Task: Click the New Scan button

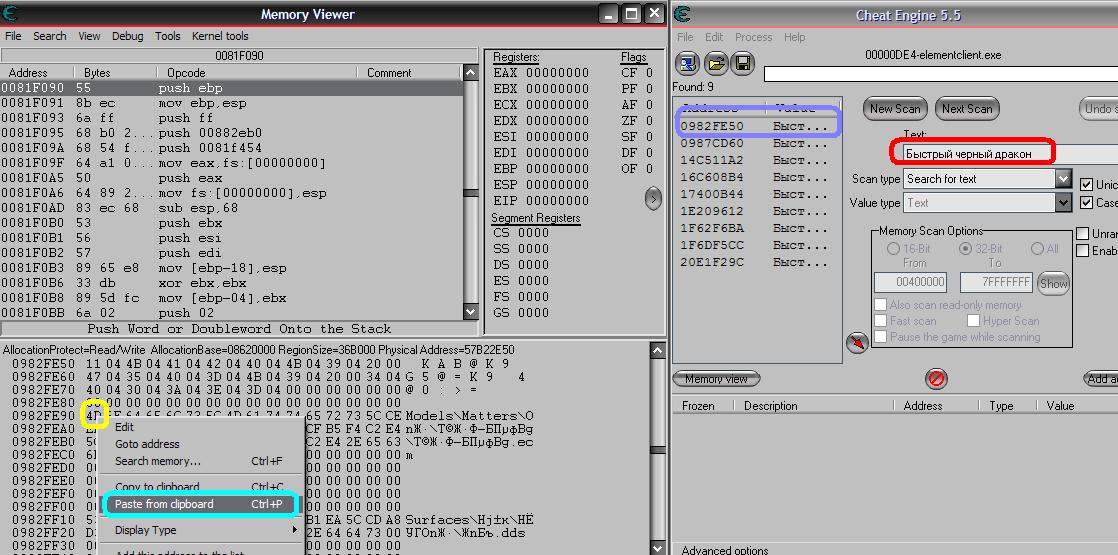Action: pyautogui.click(x=895, y=108)
